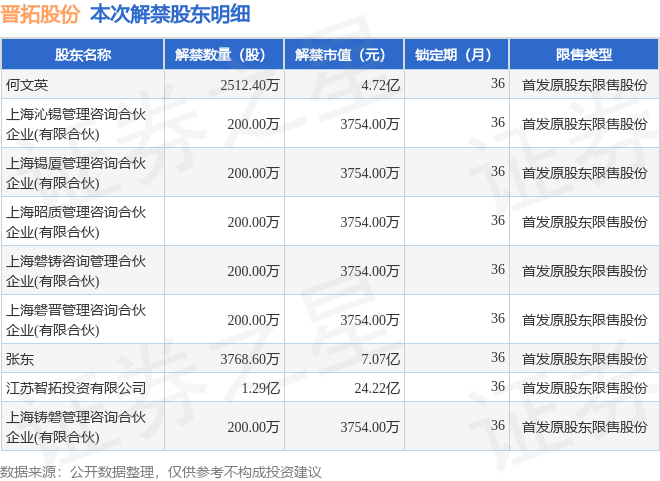Click 3754.00万 in the 上海锡厦 row
660x481 pixels.
click(x=370, y=173)
